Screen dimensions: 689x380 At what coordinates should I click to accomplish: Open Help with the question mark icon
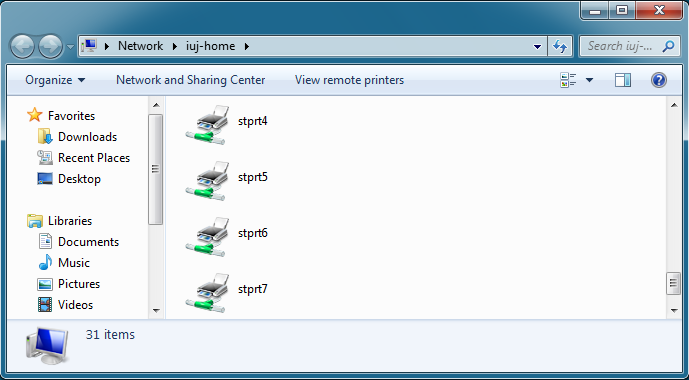point(658,80)
